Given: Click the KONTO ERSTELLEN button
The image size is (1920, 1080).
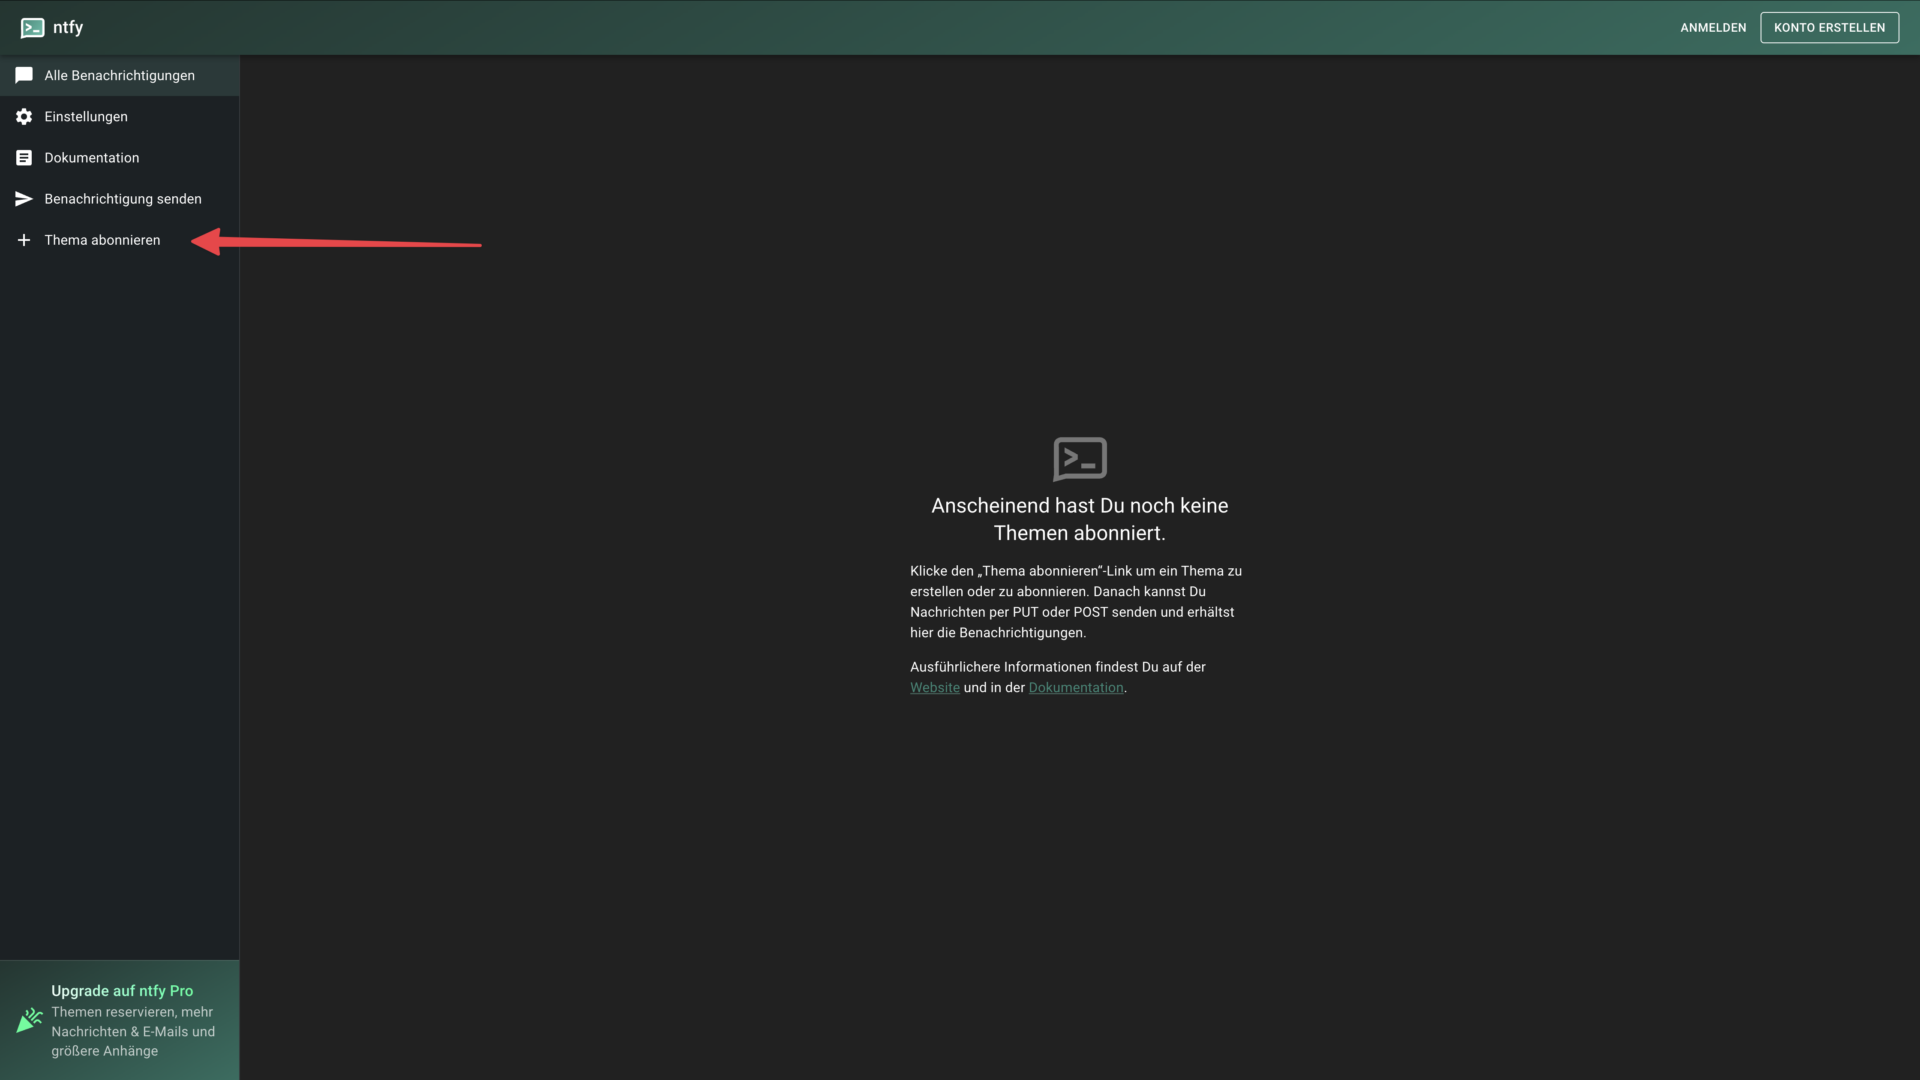Looking at the screenshot, I should [1829, 27].
